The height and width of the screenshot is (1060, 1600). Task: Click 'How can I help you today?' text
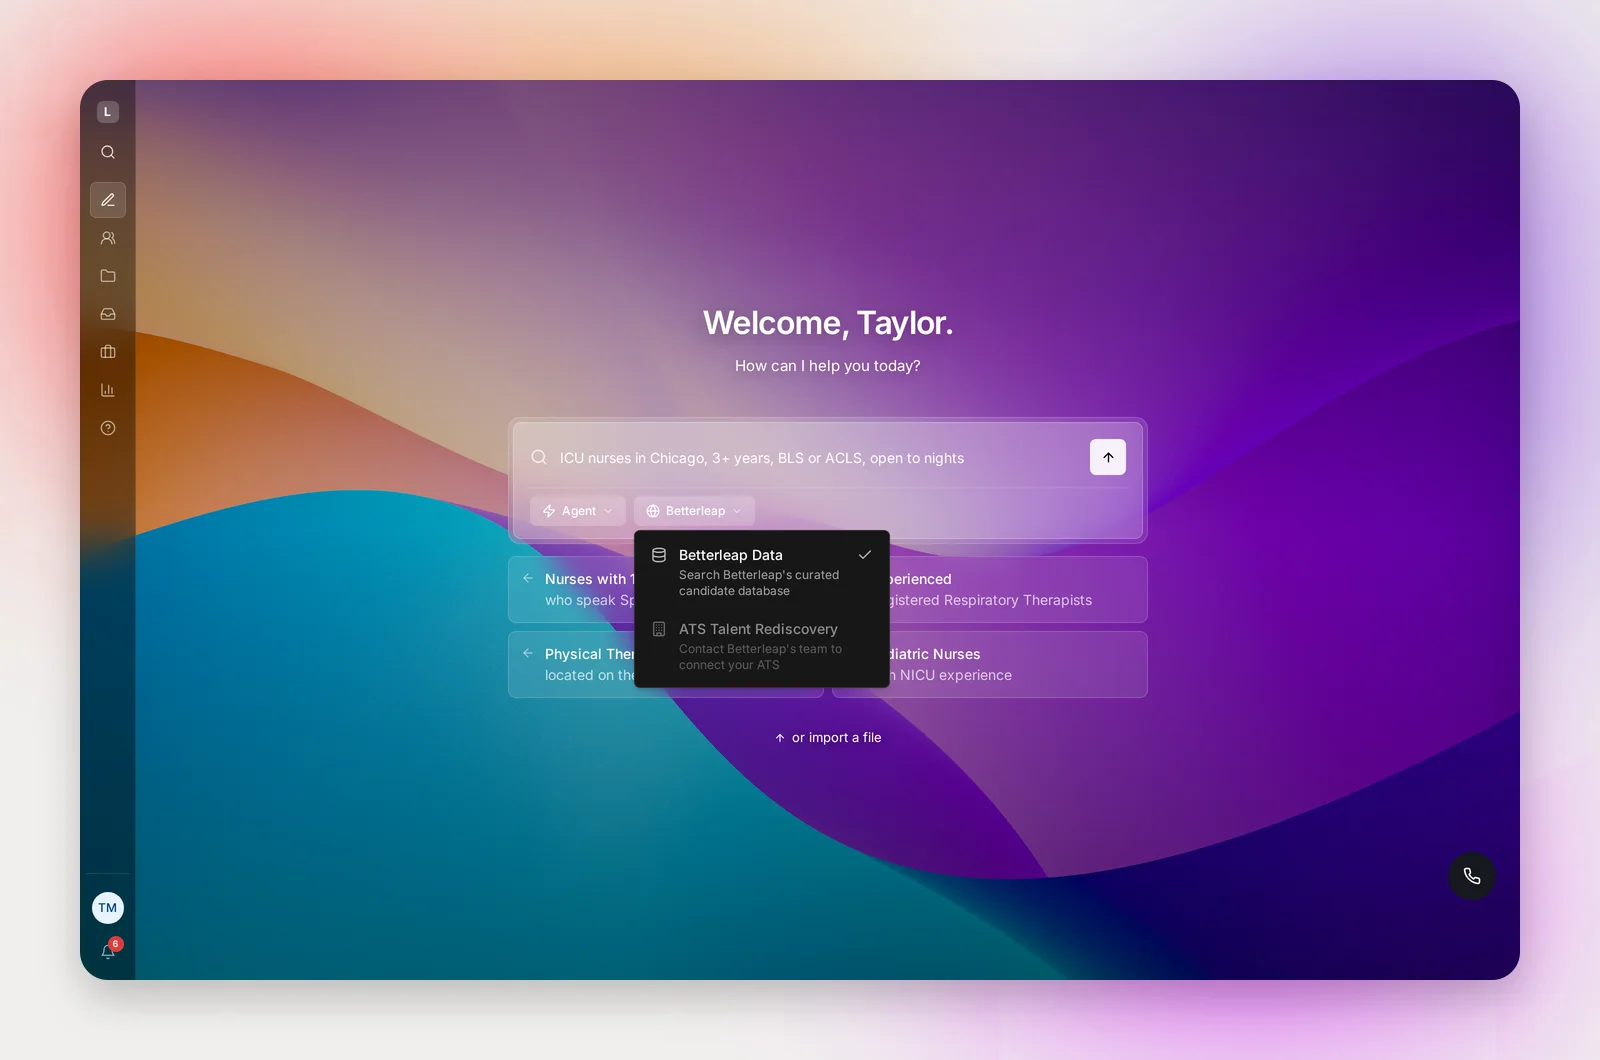tap(828, 366)
